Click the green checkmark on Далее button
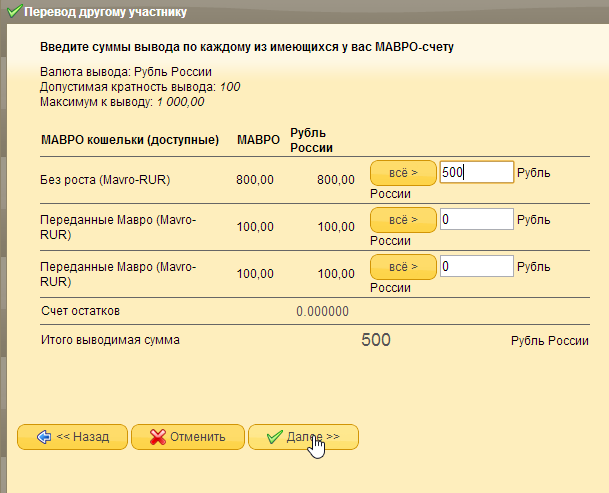This screenshot has height=493, width=609. (275, 437)
